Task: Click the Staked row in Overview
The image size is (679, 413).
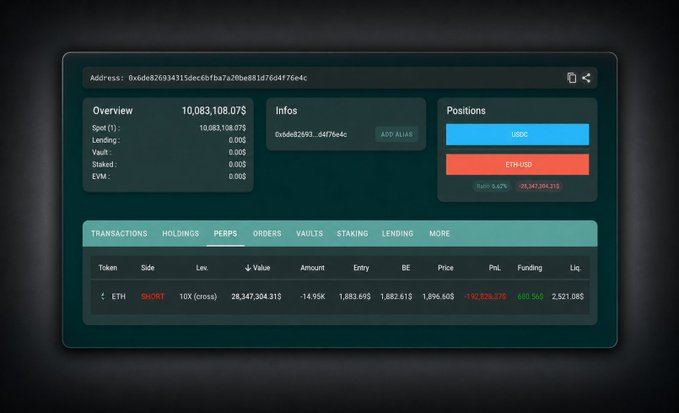Action: click(x=169, y=165)
